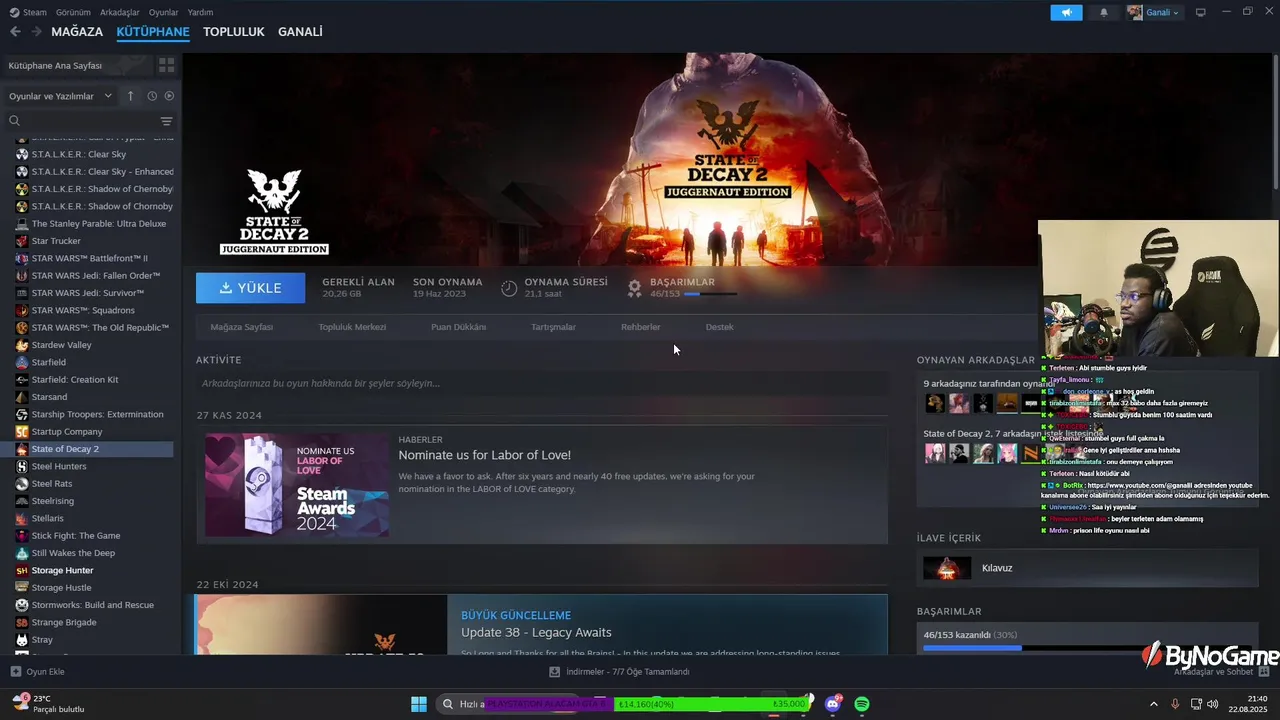Toggle sort by recent activity clock icon

point(152,96)
